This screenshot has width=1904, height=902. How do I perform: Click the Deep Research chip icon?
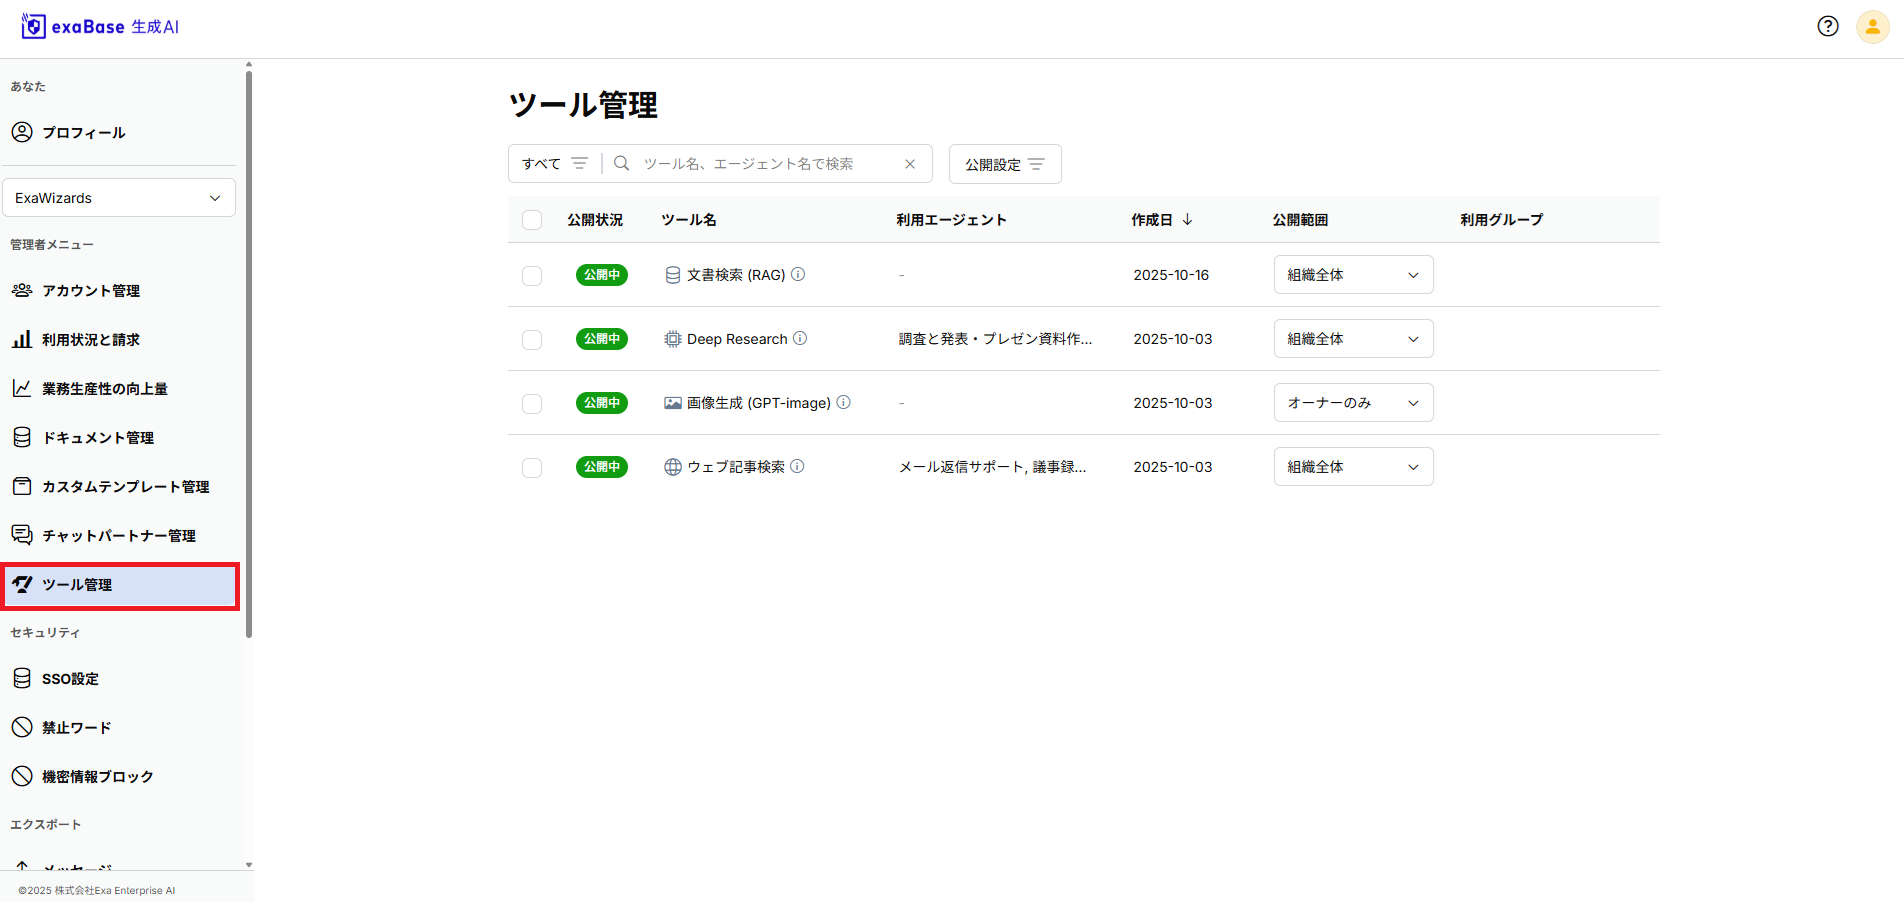[x=673, y=339]
